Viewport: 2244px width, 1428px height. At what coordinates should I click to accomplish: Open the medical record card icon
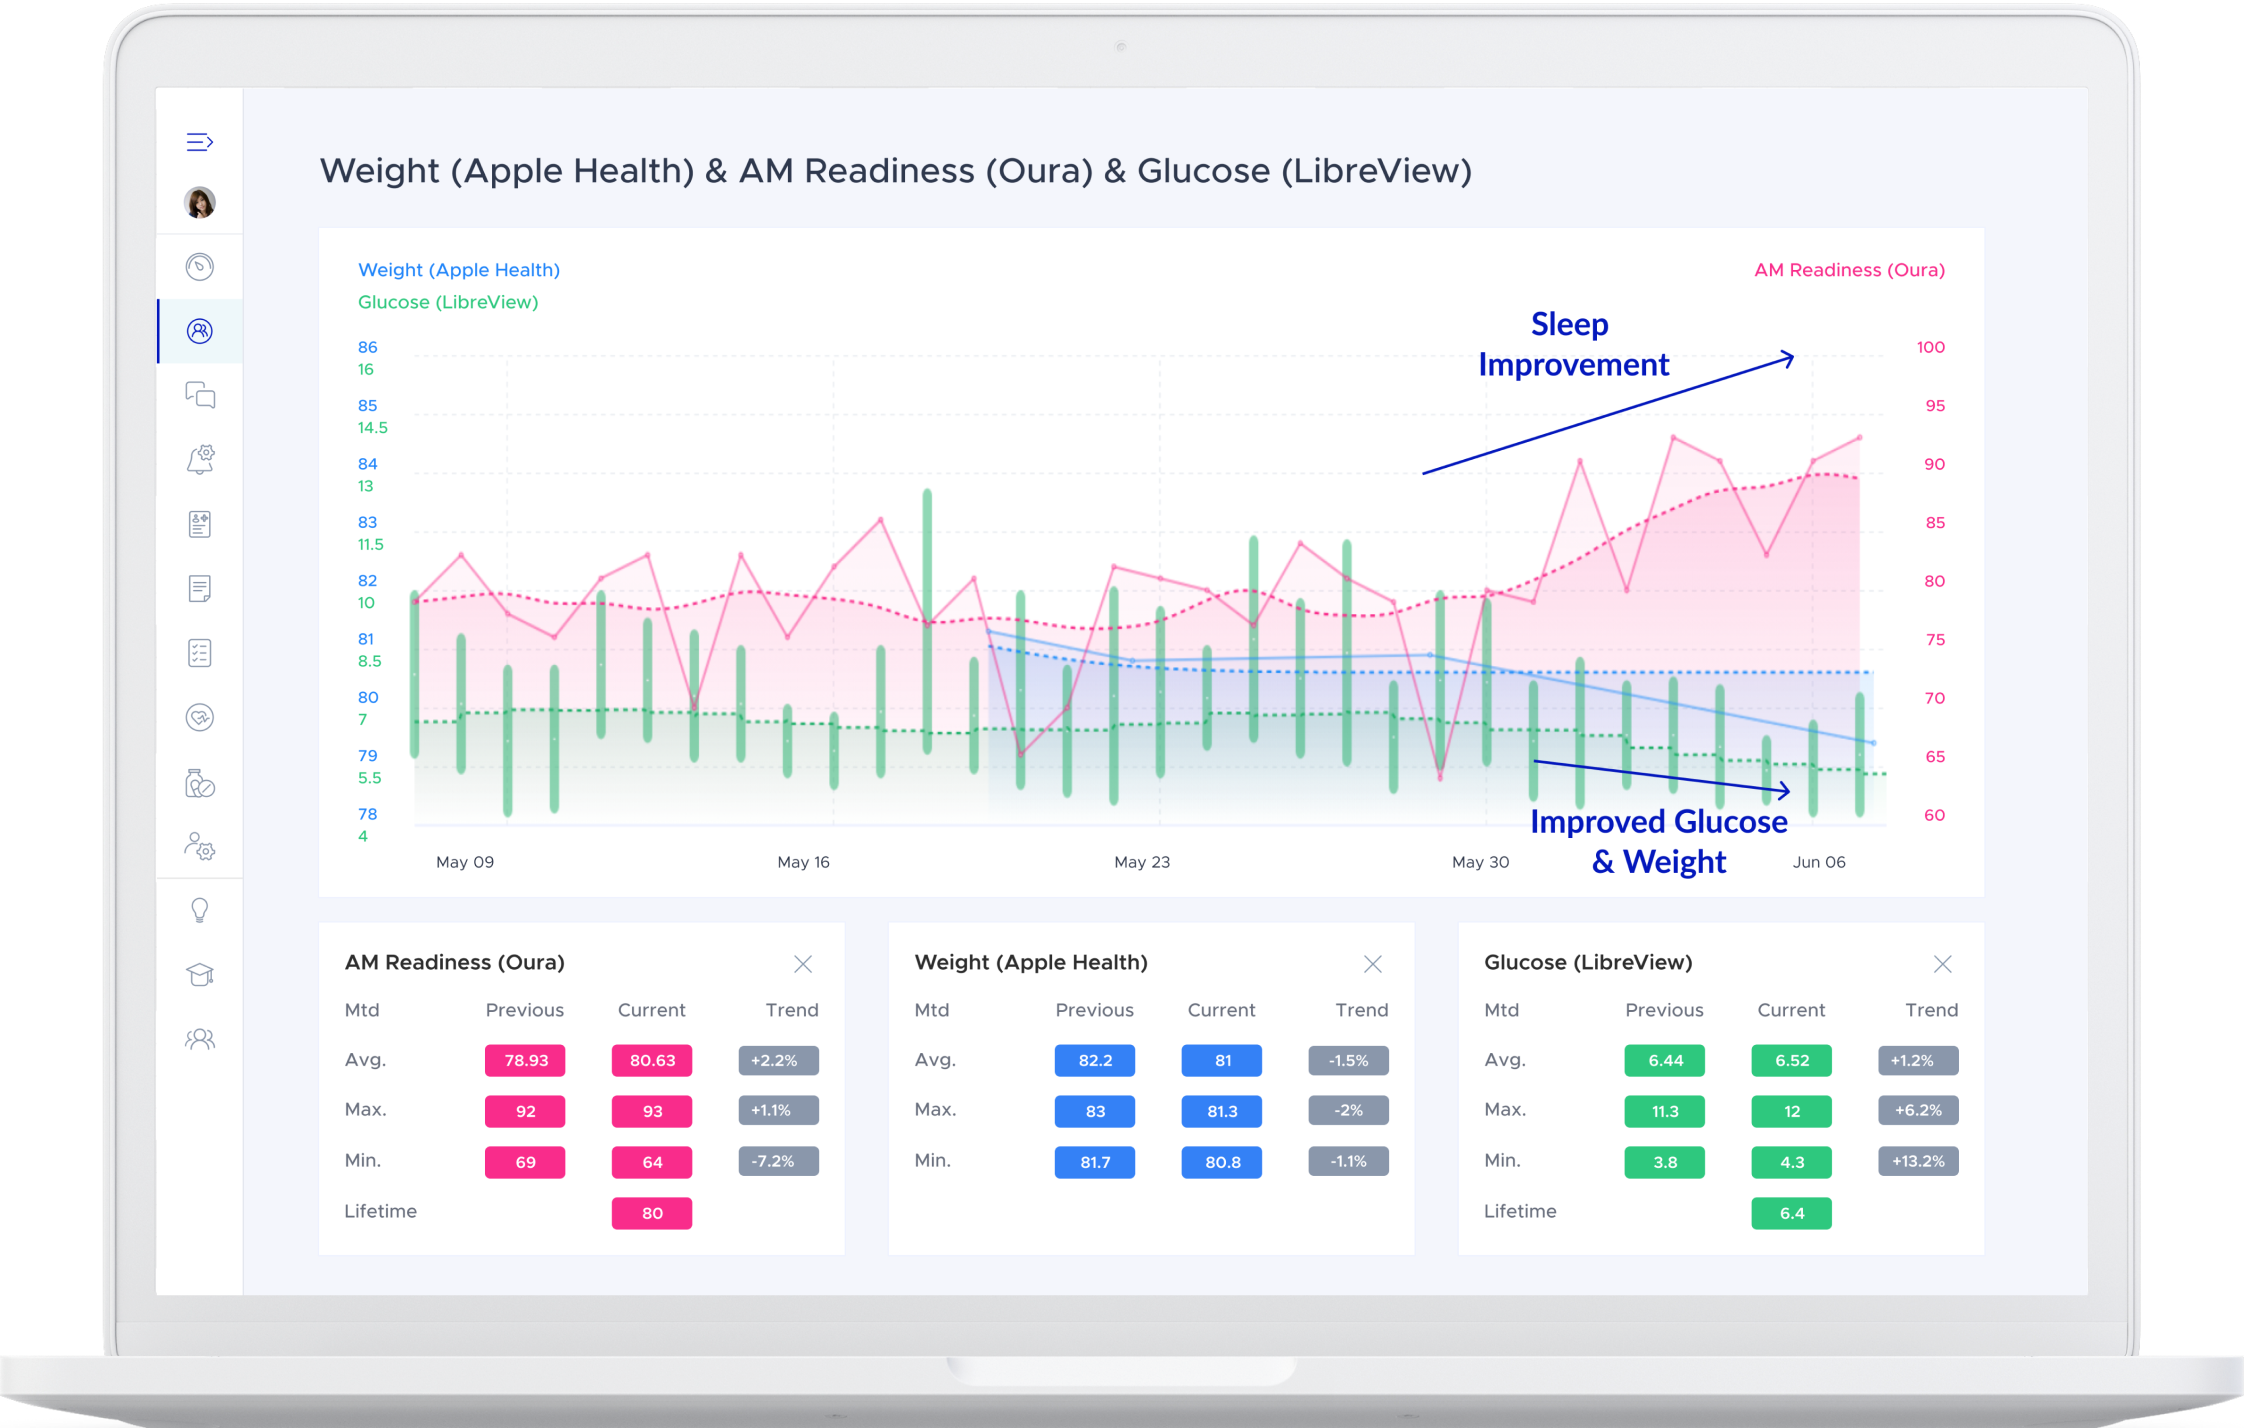(x=200, y=524)
